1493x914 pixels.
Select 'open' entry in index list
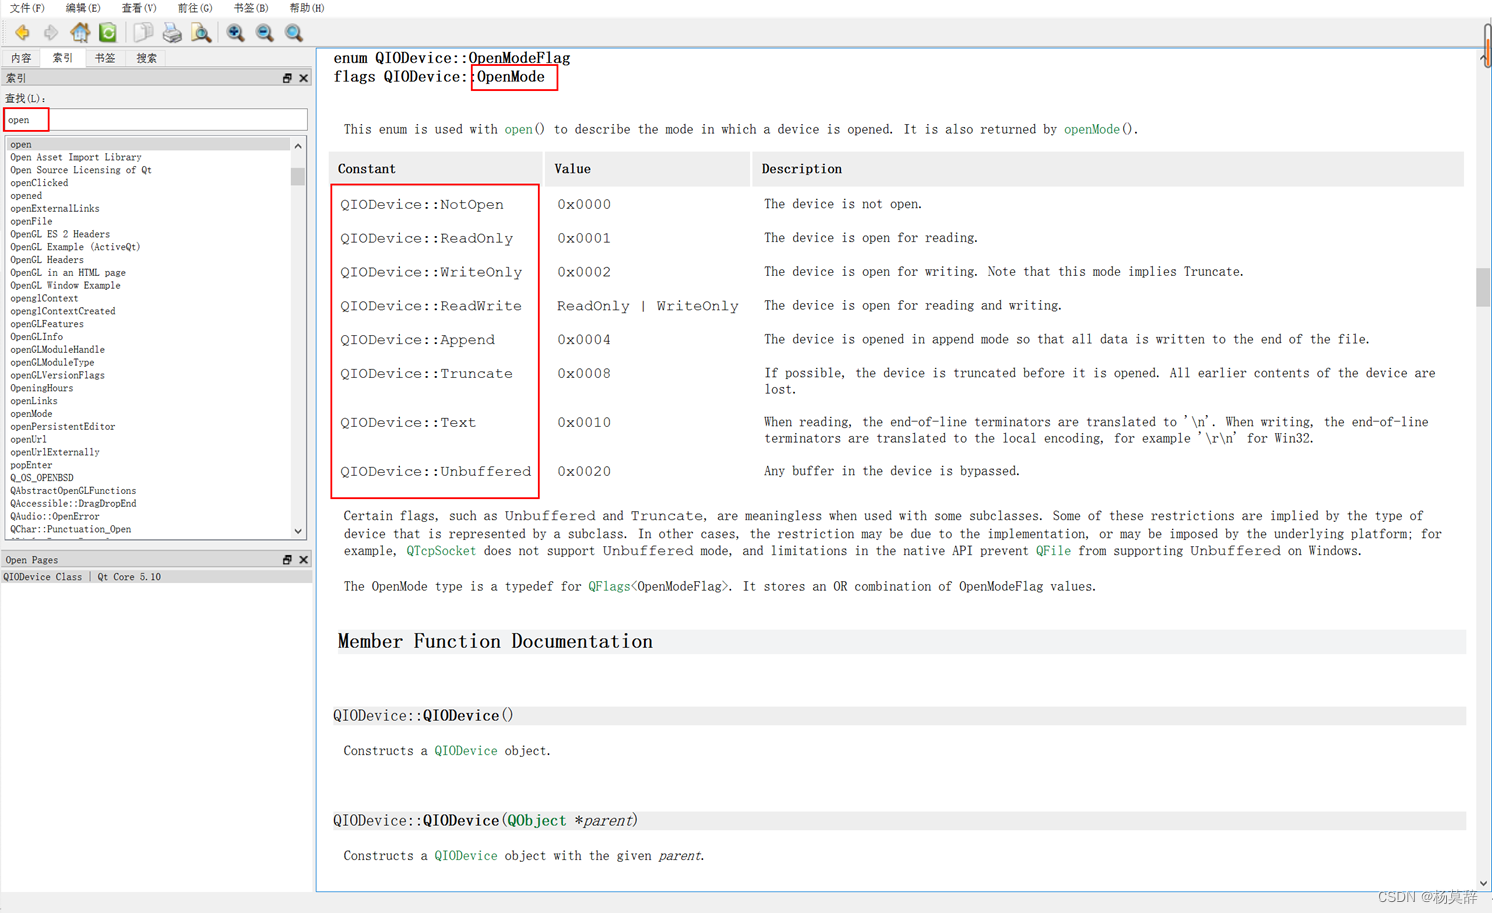point(148,144)
